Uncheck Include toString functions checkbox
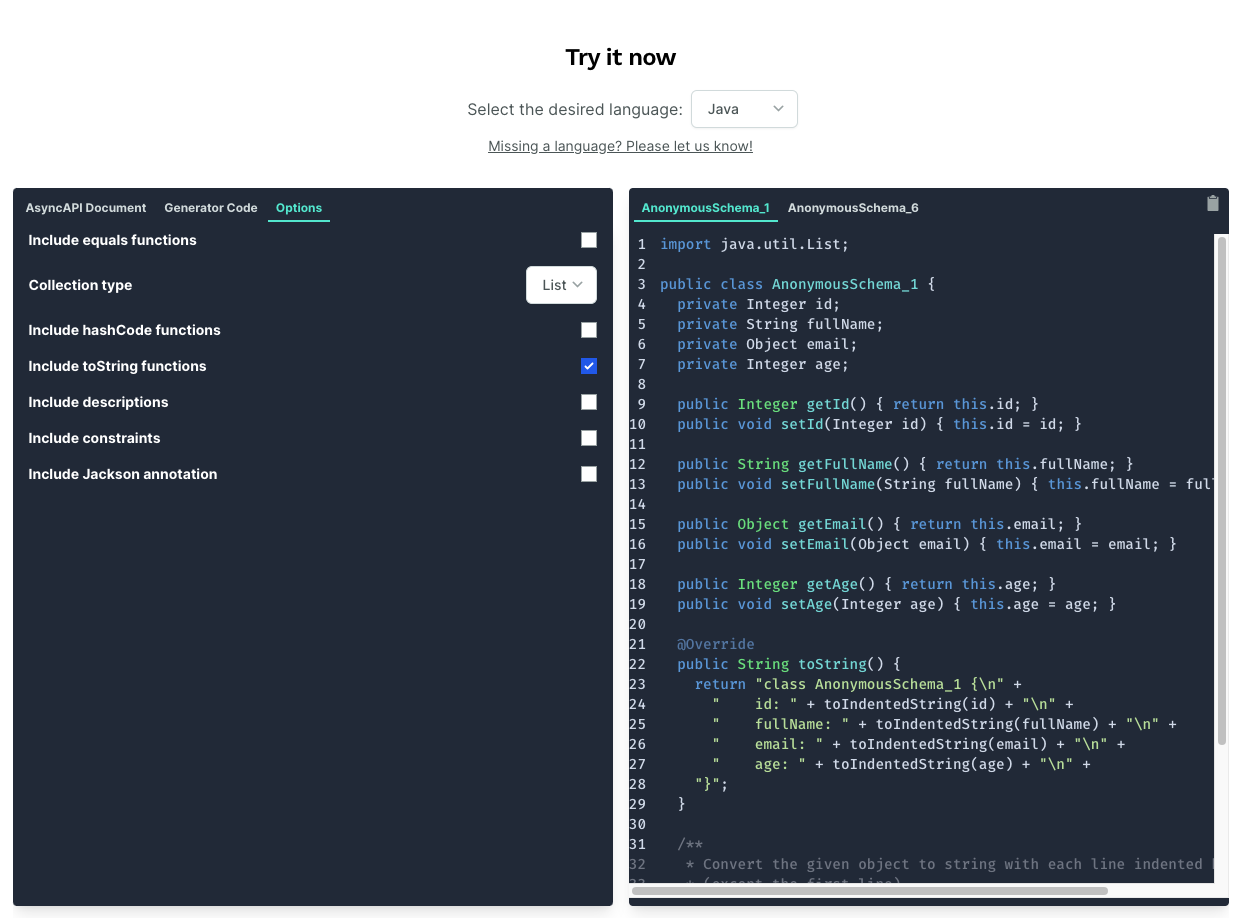This screenshot has height=918, width=1238. (589, 366)
